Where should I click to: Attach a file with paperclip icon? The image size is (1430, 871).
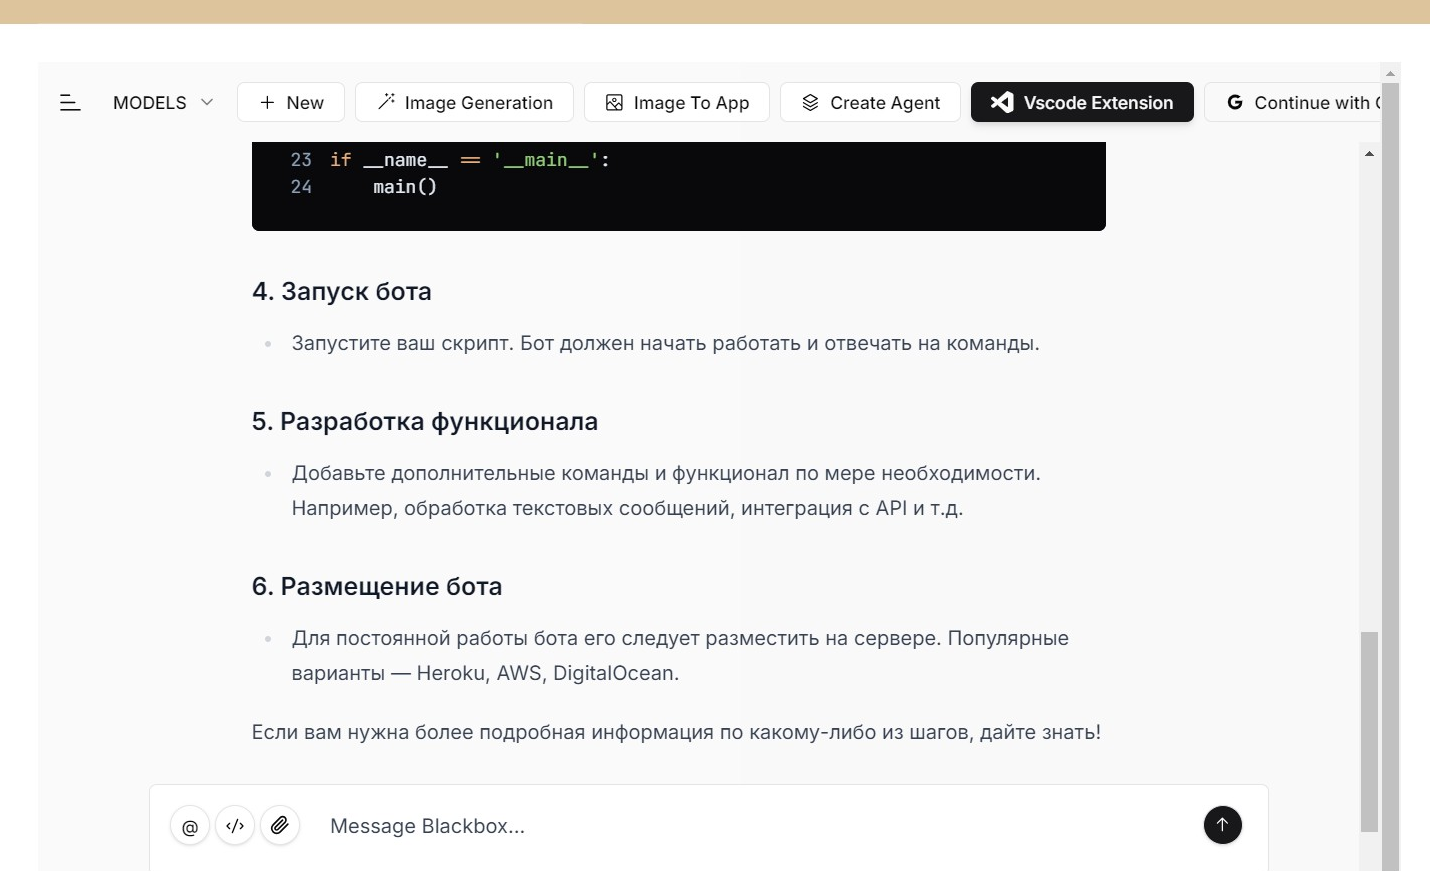click(x=280, y=826)
